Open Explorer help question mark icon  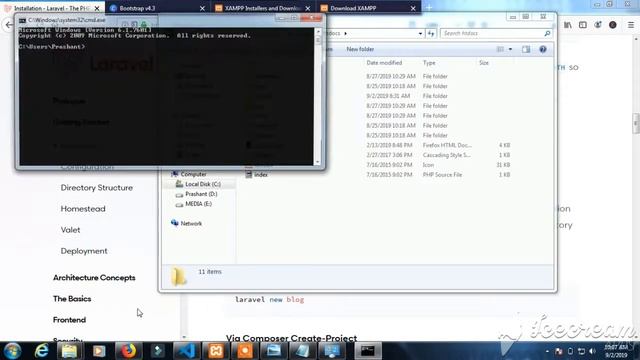click(x=543, y=49)
